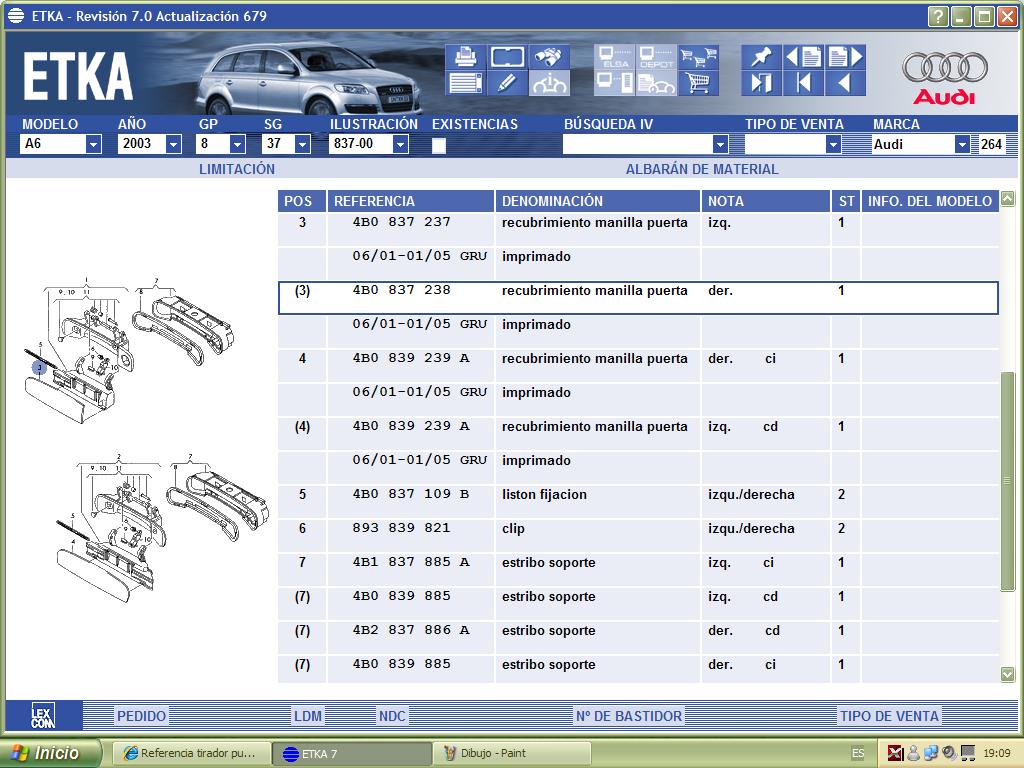
Task: Select liston fijacion row 4B0 837 109 B
Action: pos(638,502)
